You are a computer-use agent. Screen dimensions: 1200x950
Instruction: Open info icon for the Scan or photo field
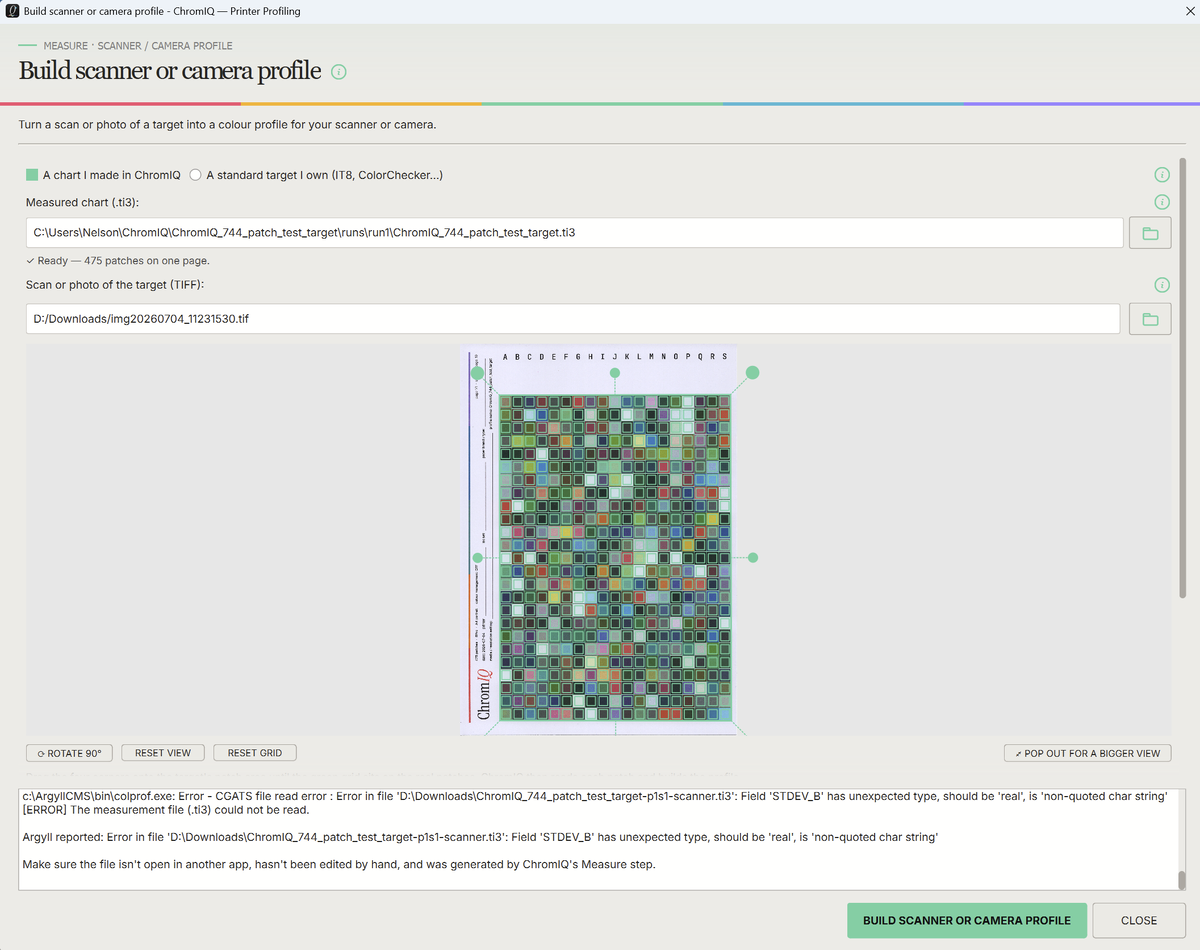[x=1162, y=285]
